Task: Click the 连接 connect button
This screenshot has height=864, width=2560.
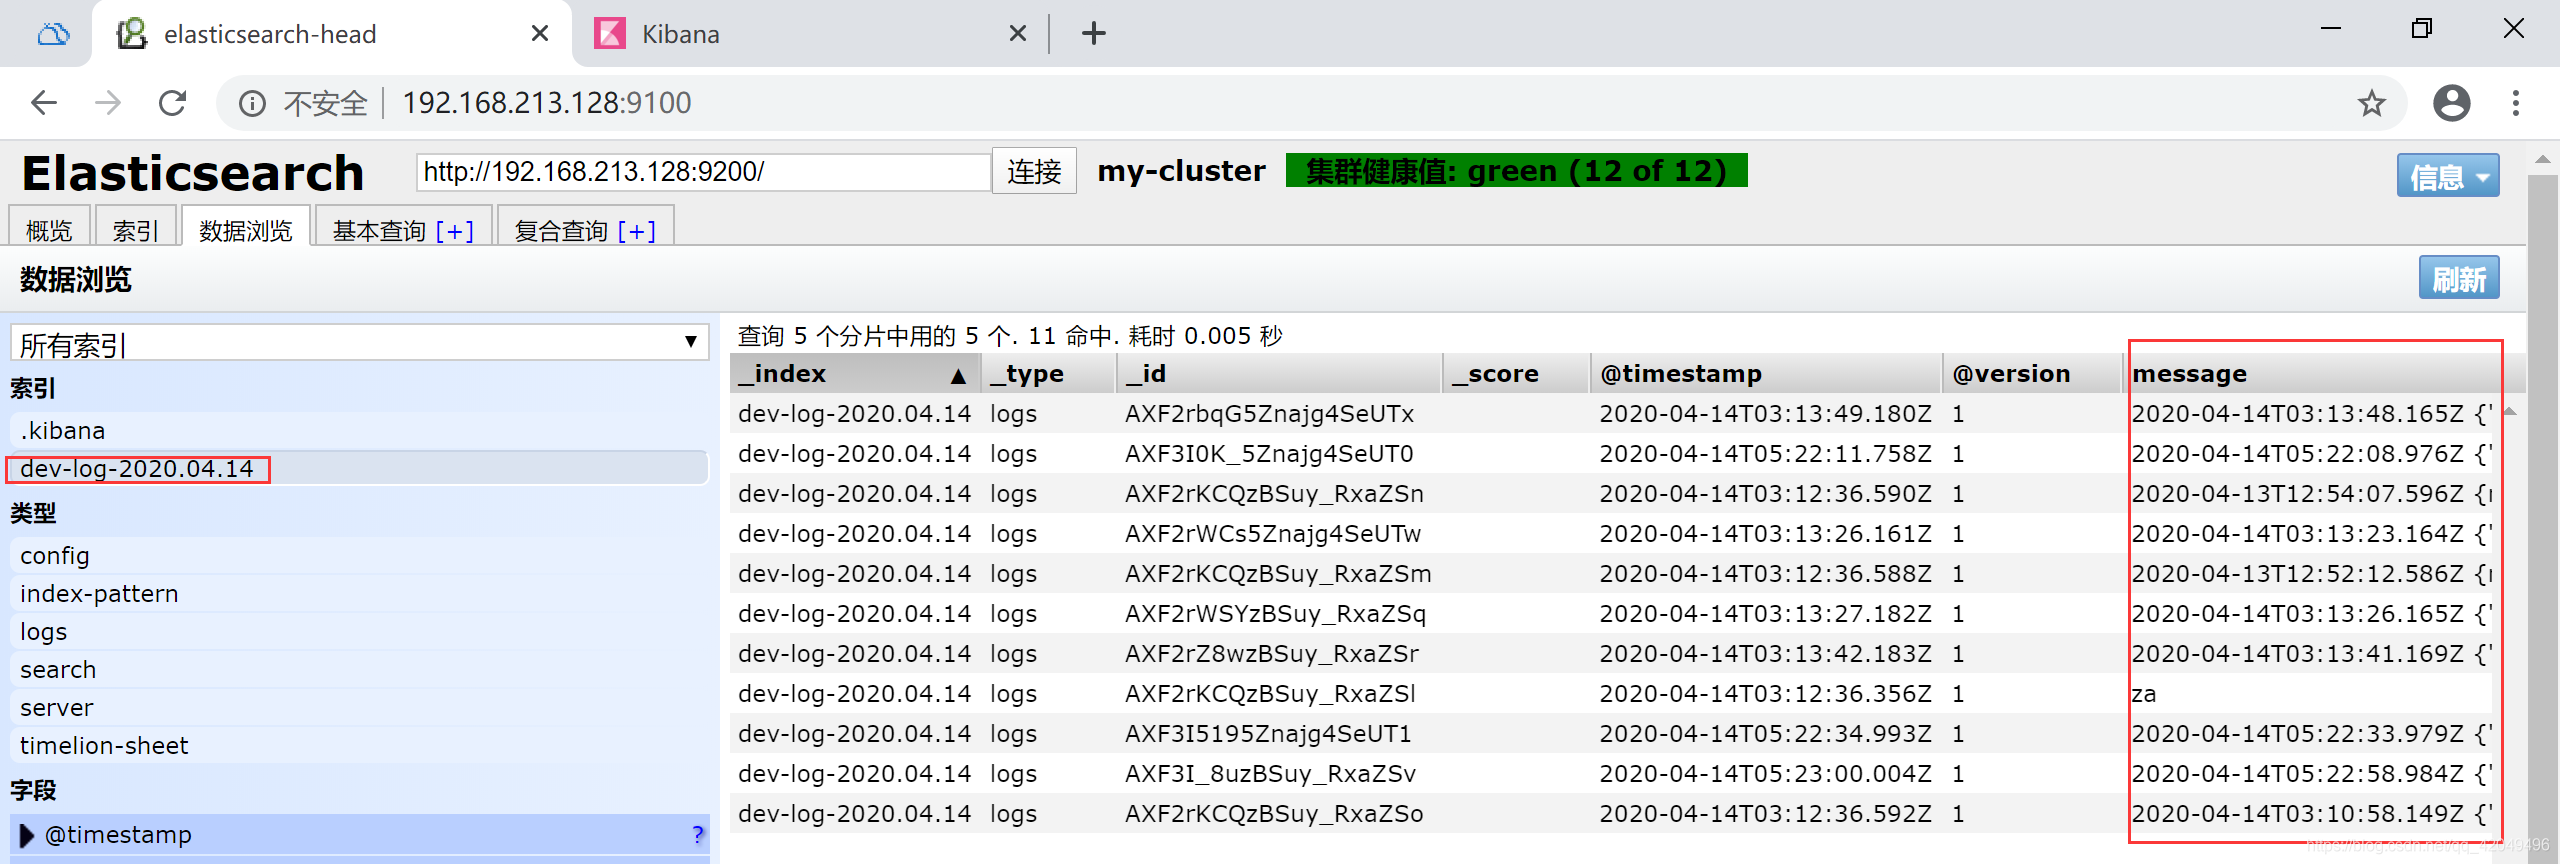Action: 1034,171
